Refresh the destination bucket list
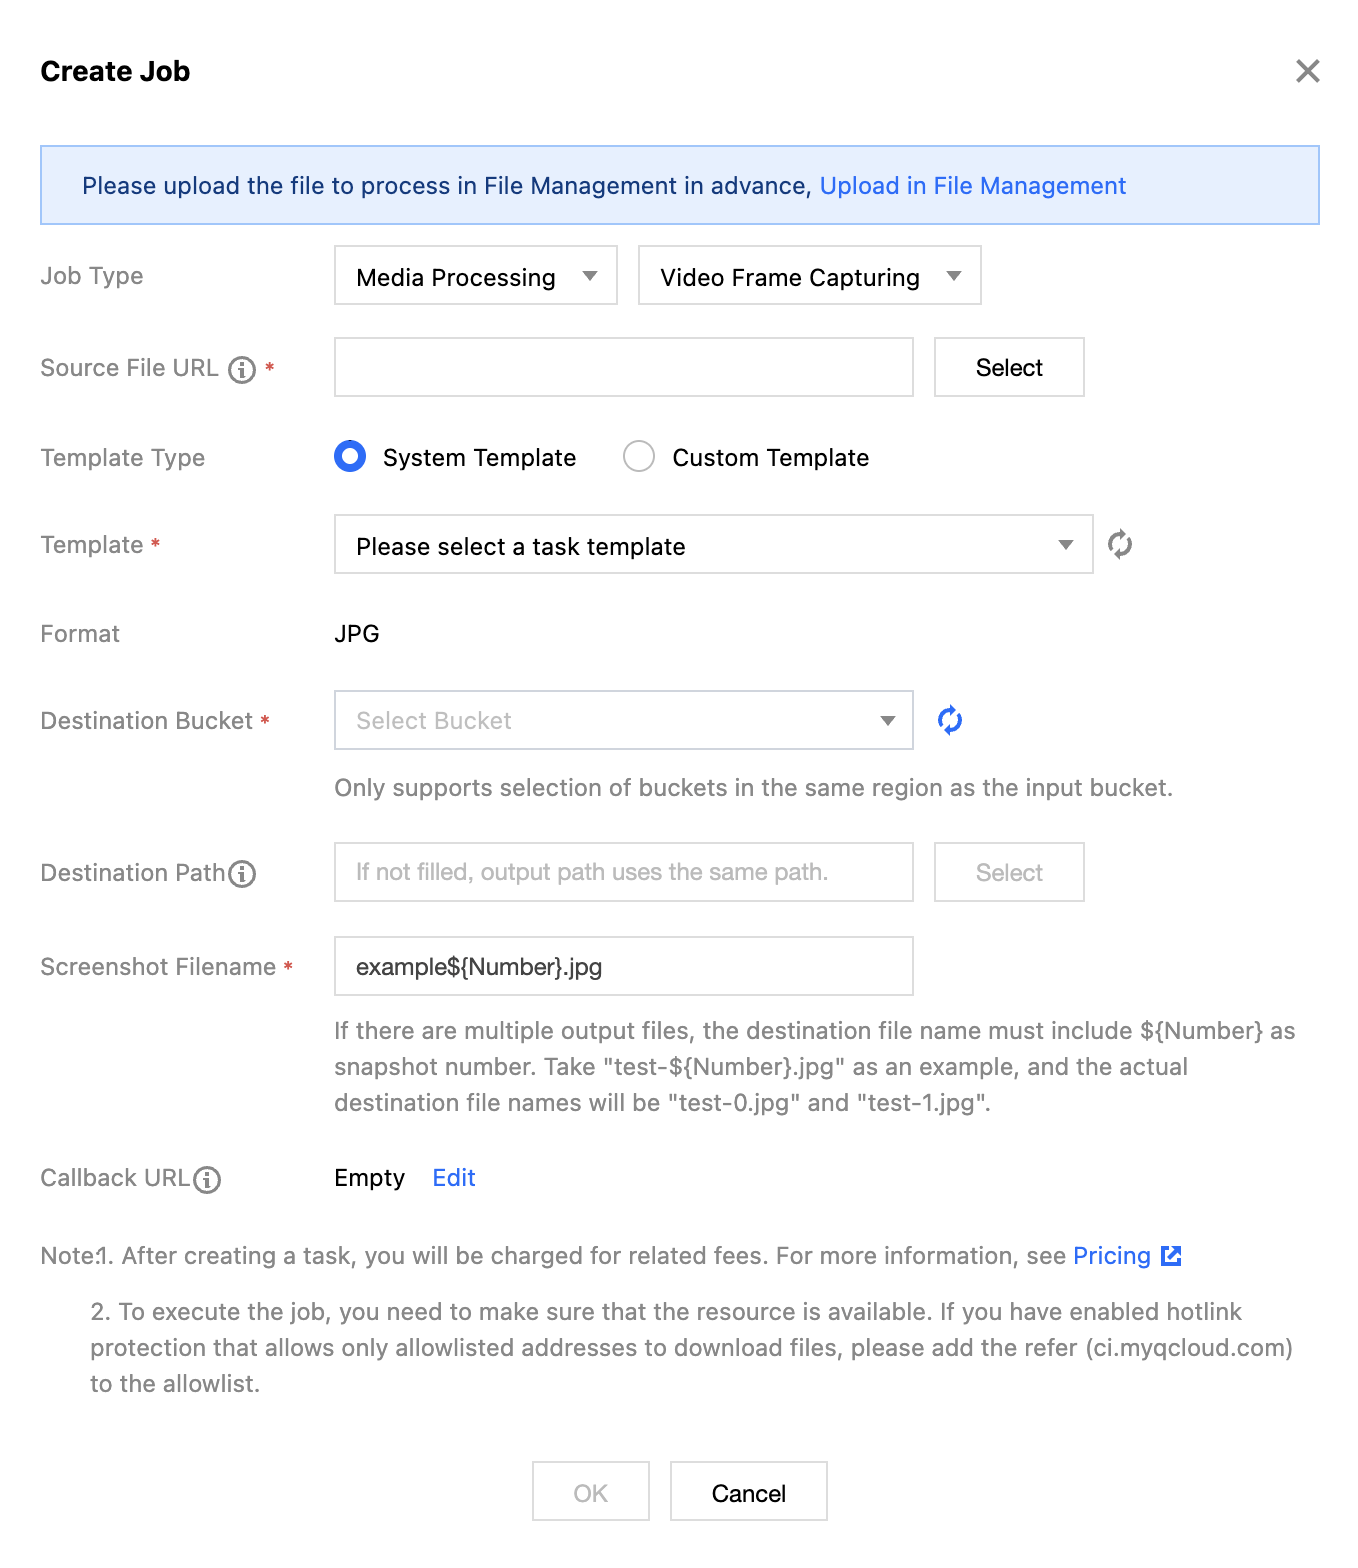1358x1568 pixels. 950,720
